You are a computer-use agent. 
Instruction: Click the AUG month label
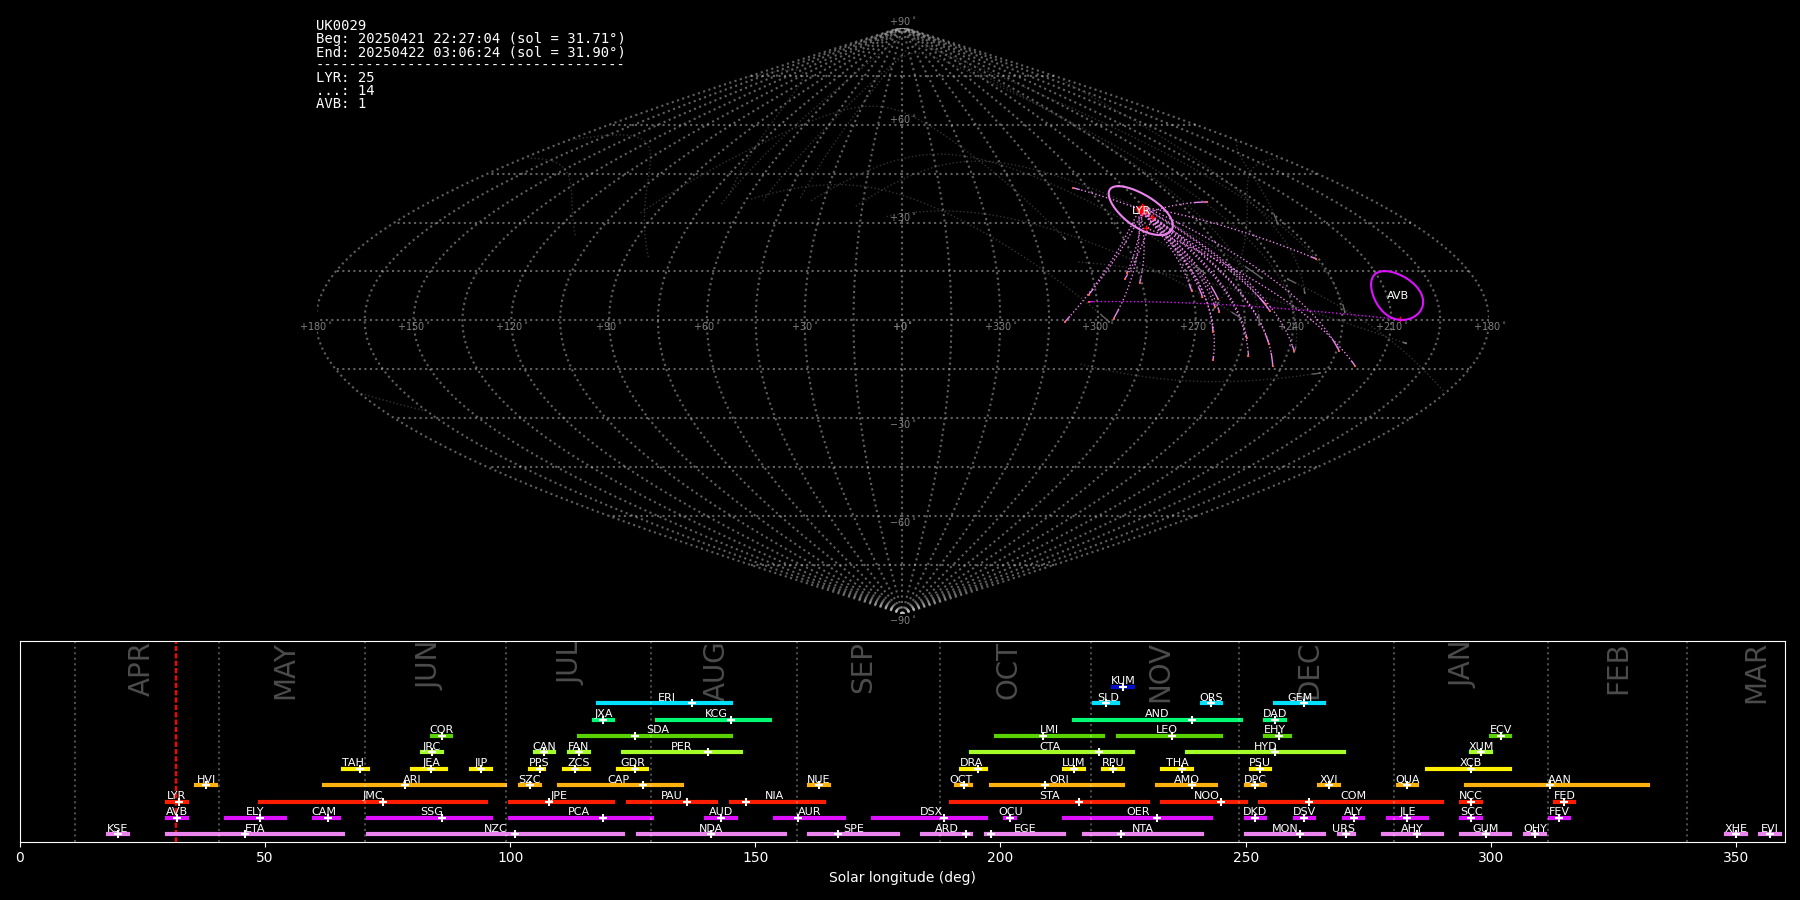pos(714,672)
